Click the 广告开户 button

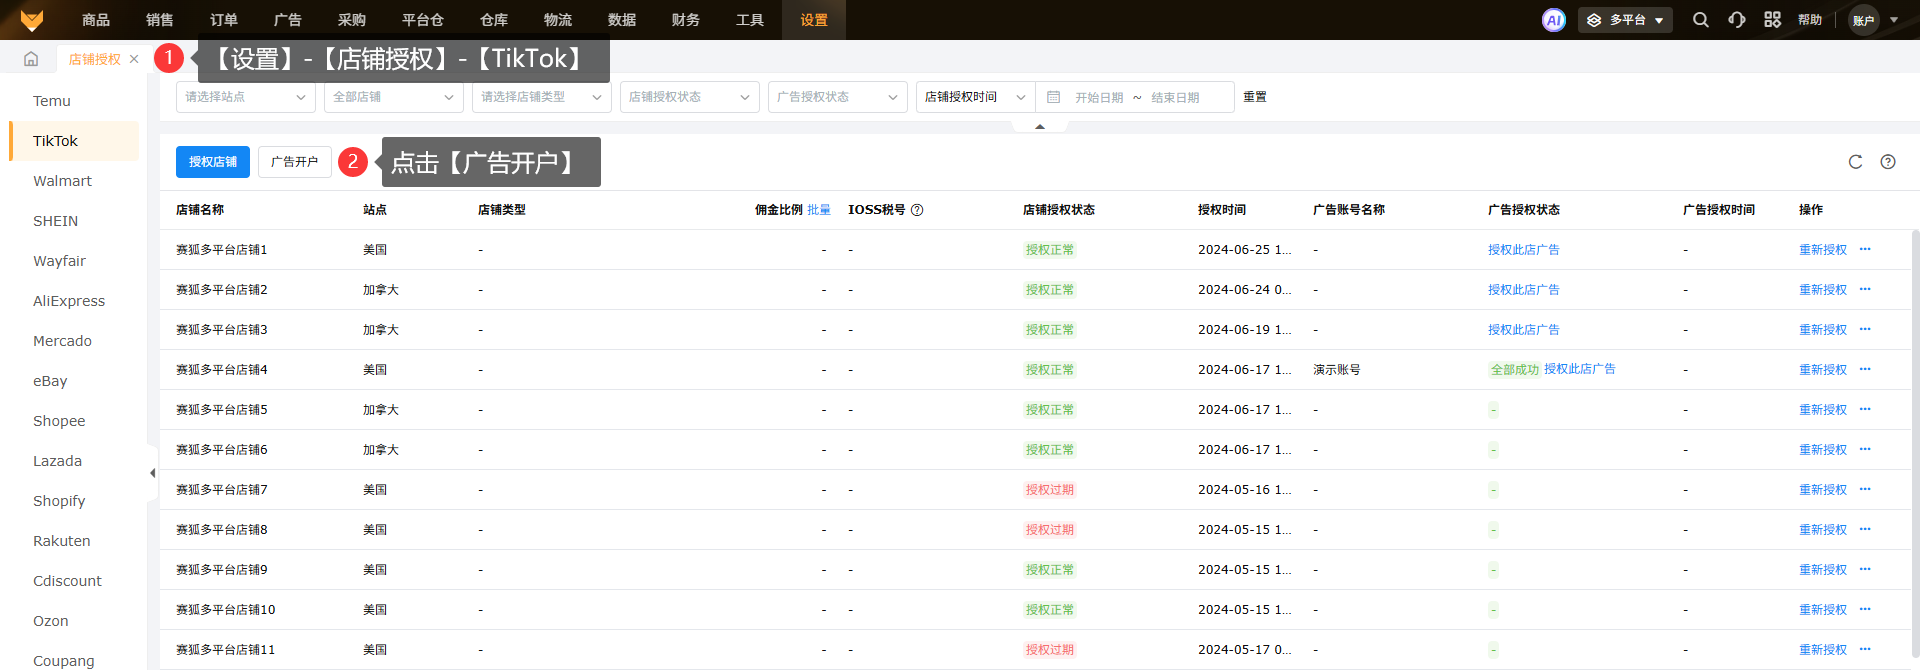[294, 162]
